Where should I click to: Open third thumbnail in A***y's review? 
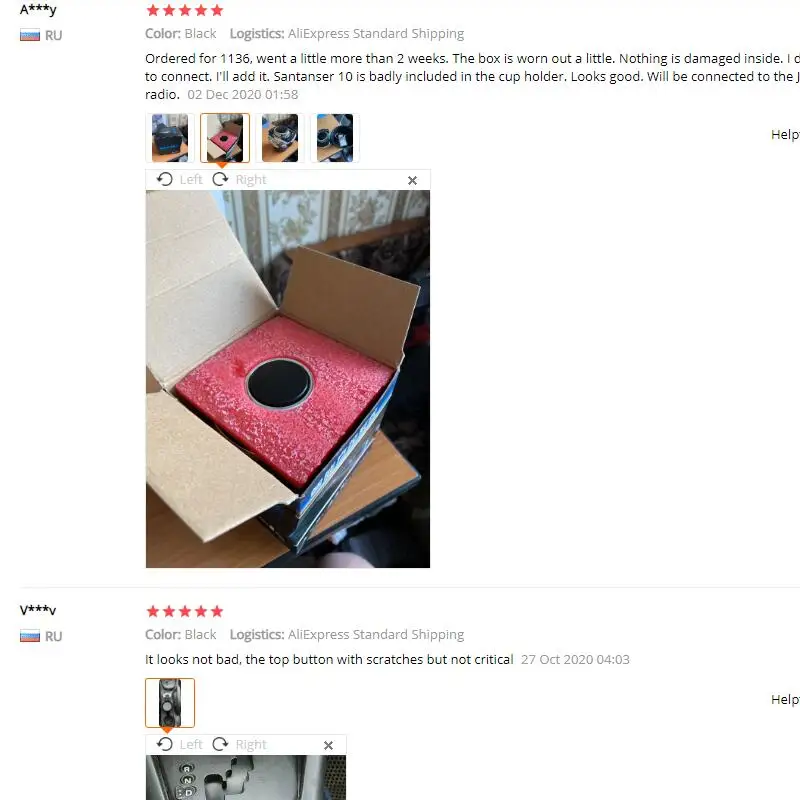[x=280, y=138]
